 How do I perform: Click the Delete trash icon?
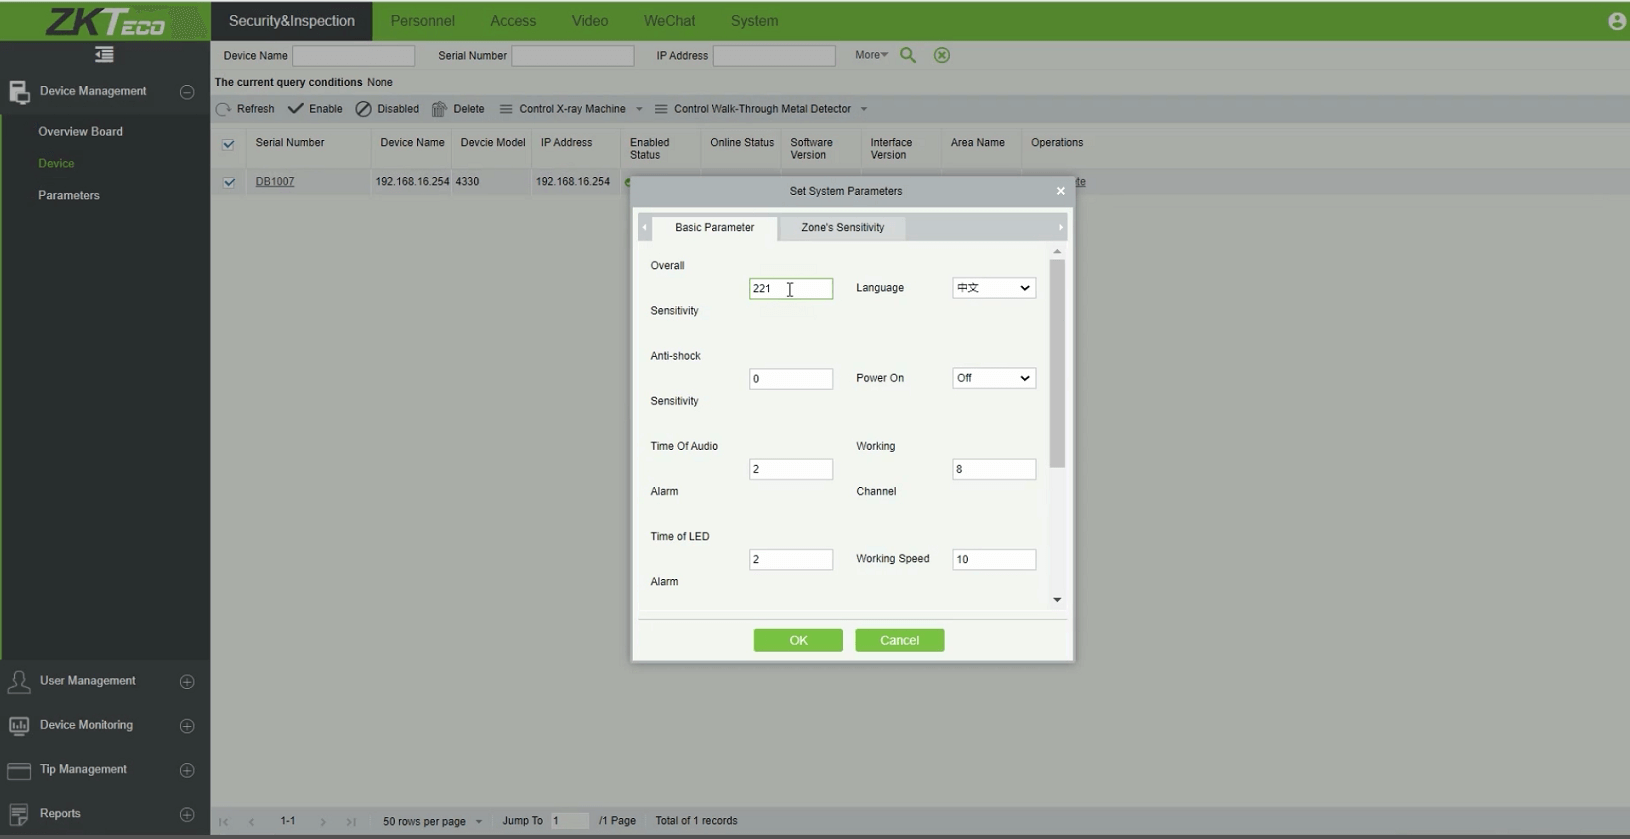(x=439, y=109)
